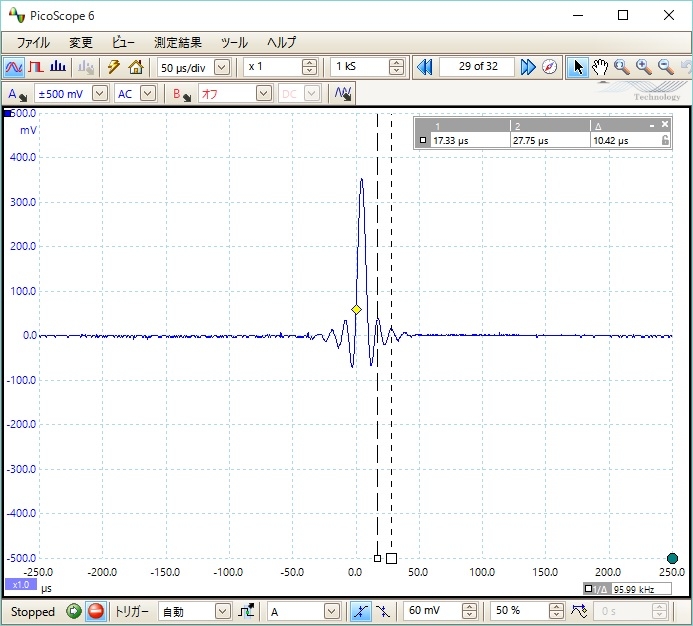Open Channel A options button
The height and width of the screenshot is (626, 693).
click(17, 93)
